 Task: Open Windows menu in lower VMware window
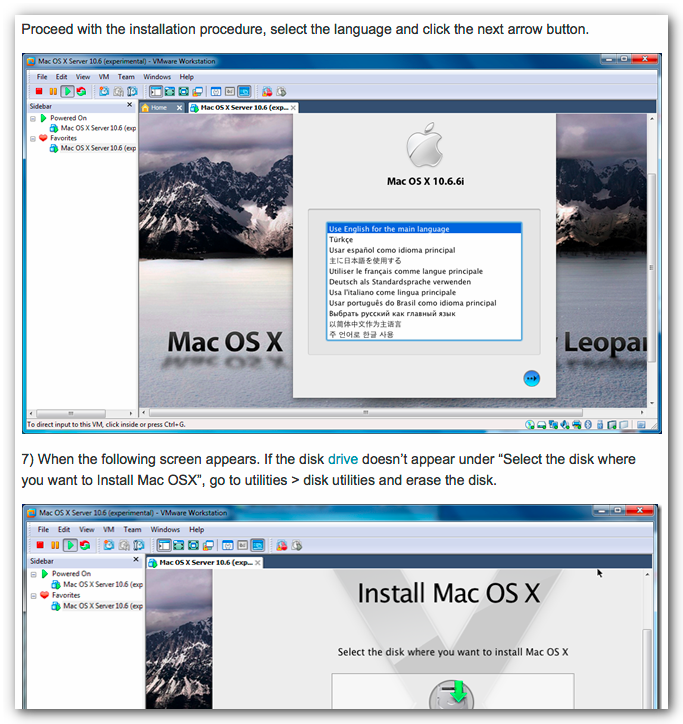click(165, 530)
